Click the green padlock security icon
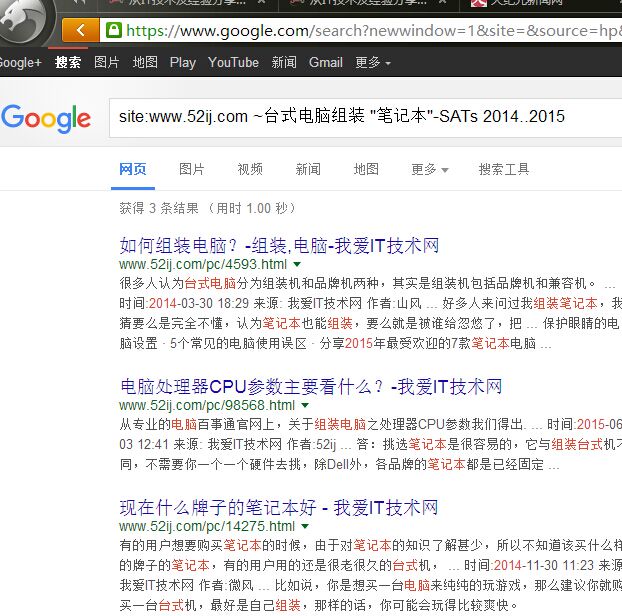622x616 pixels. click(114, 30)
